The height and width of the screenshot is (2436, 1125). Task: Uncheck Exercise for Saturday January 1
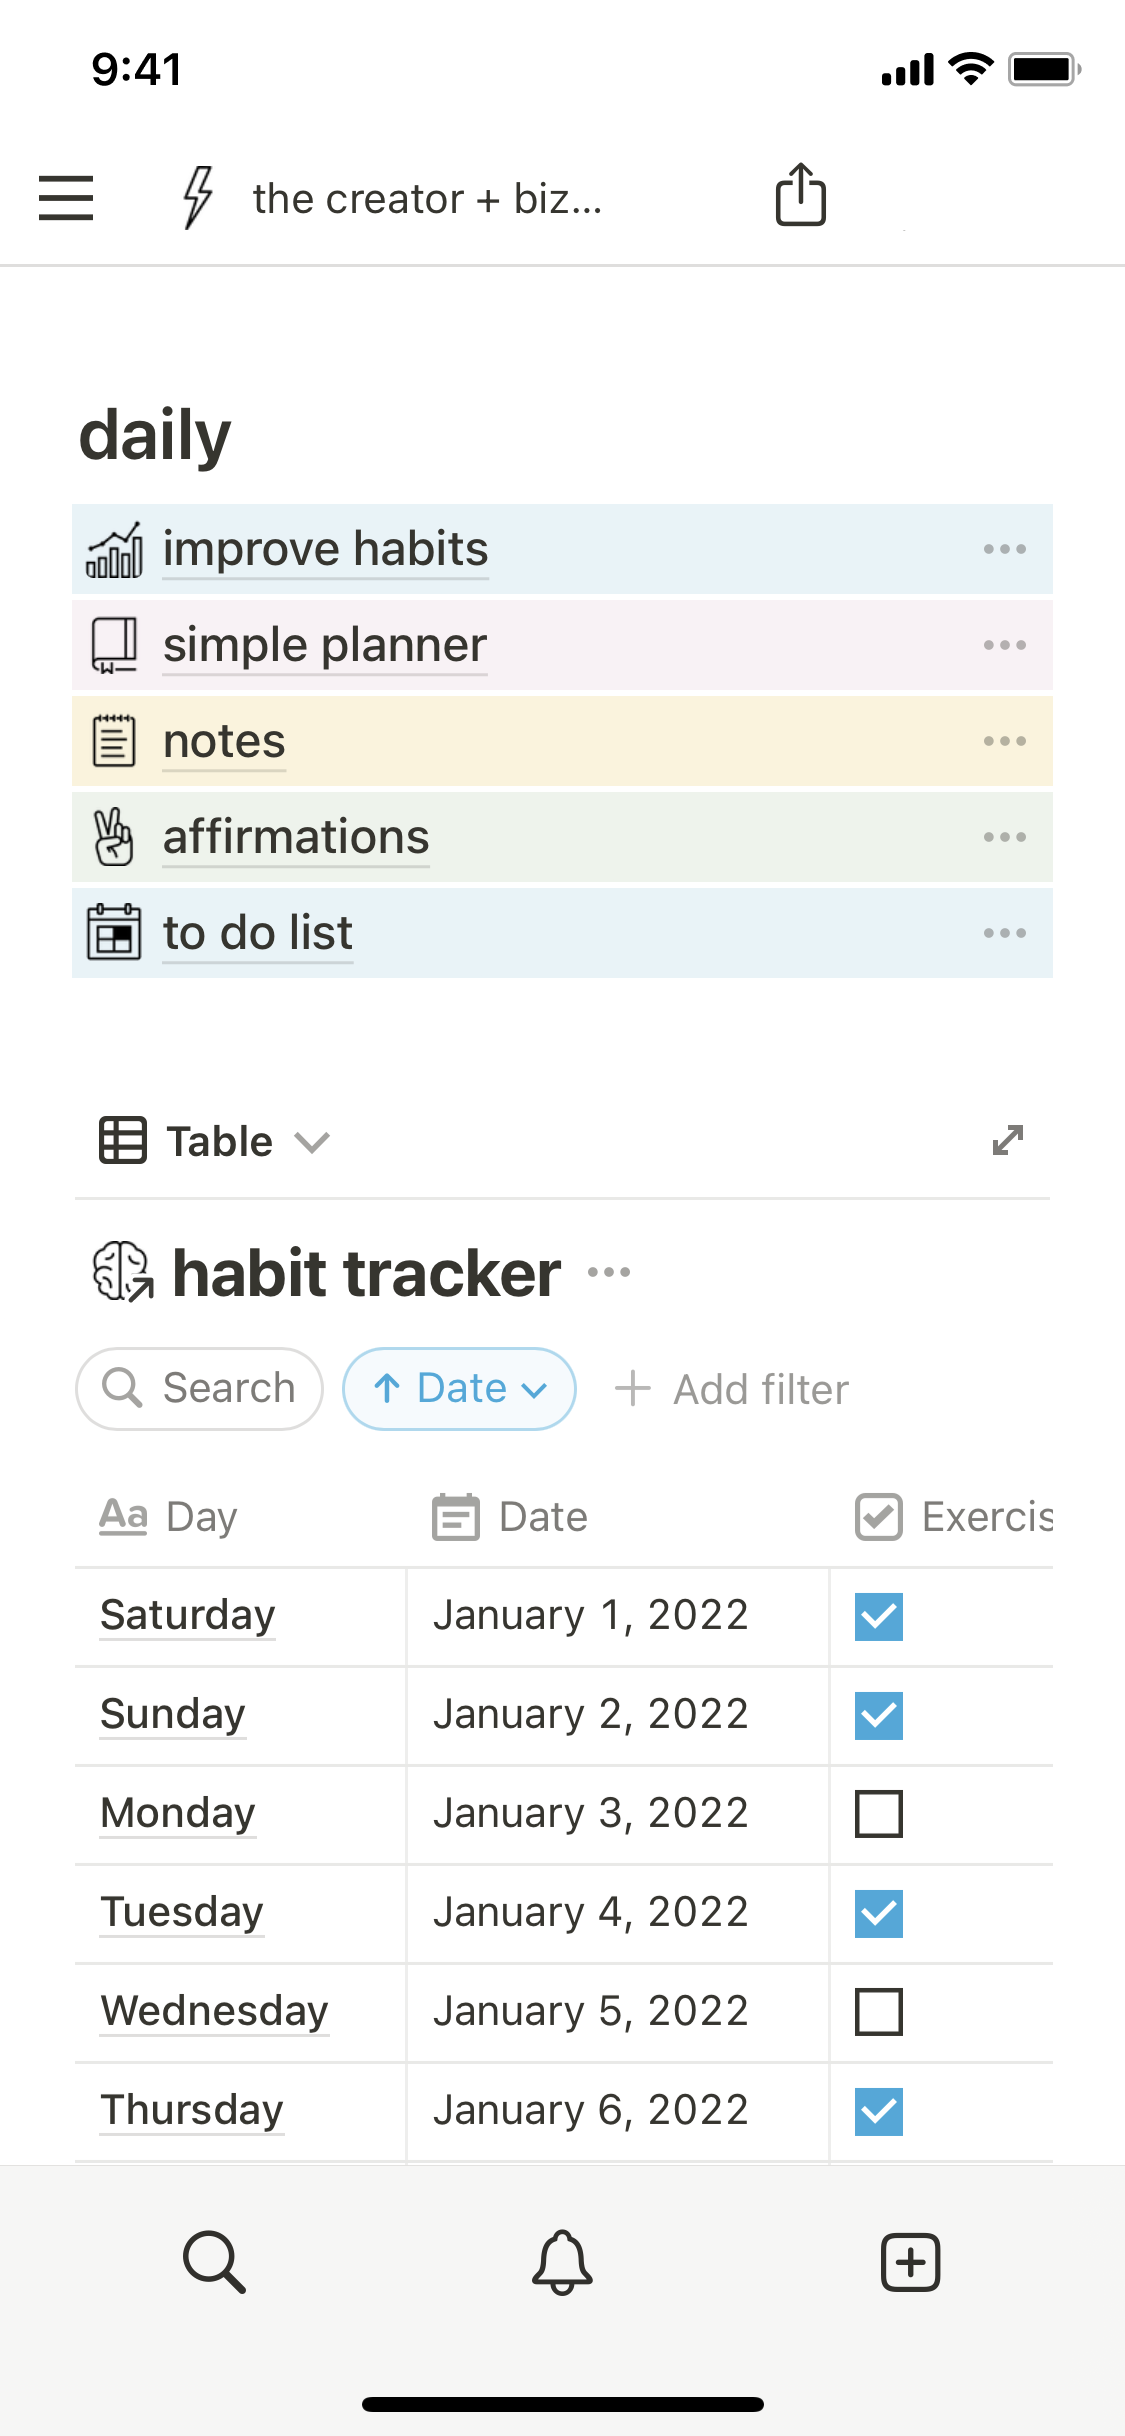(x=879, y=1616)
